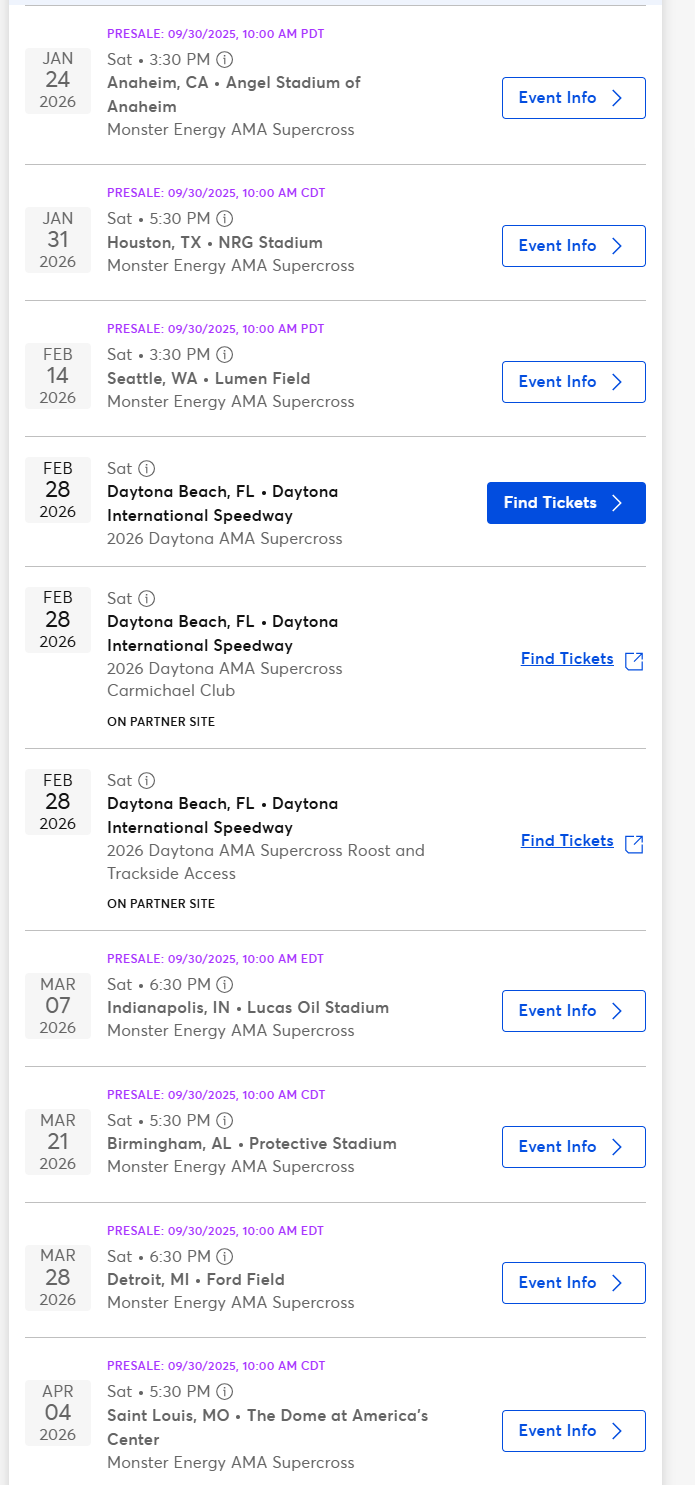695x1485 pixels.
Task: Click the external link icon beside Carmichael Club tickets
Action: 634,660
